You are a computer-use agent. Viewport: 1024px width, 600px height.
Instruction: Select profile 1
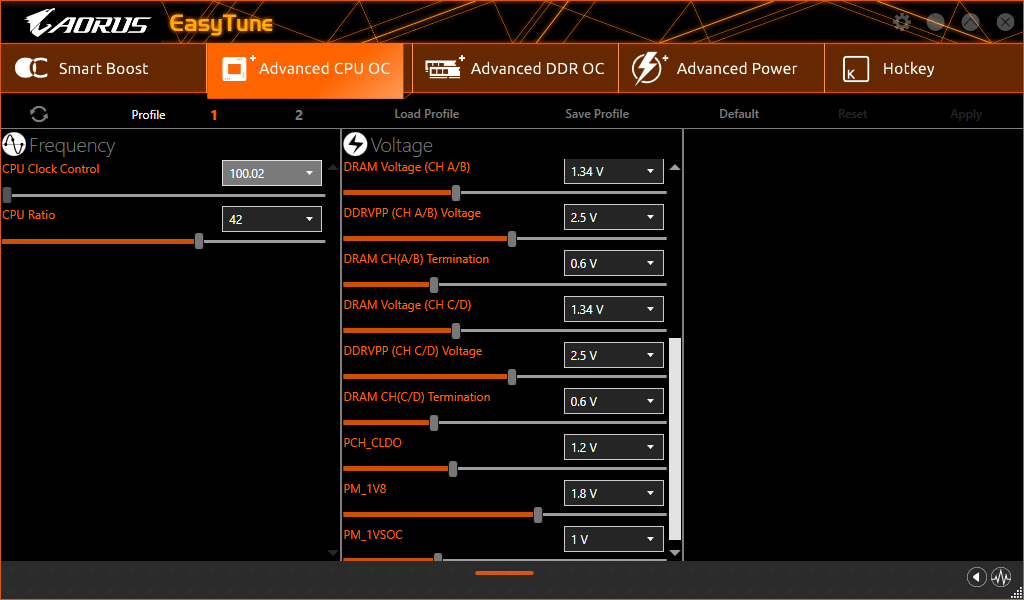coord(214,115)
